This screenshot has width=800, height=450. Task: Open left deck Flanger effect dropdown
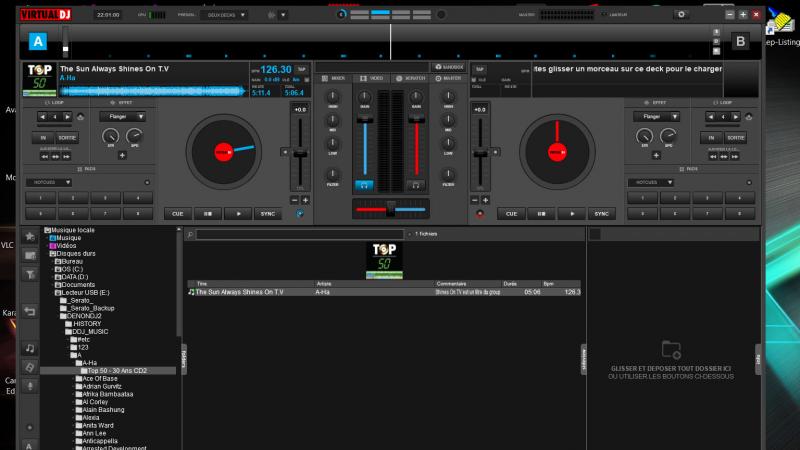coord(122,117)
